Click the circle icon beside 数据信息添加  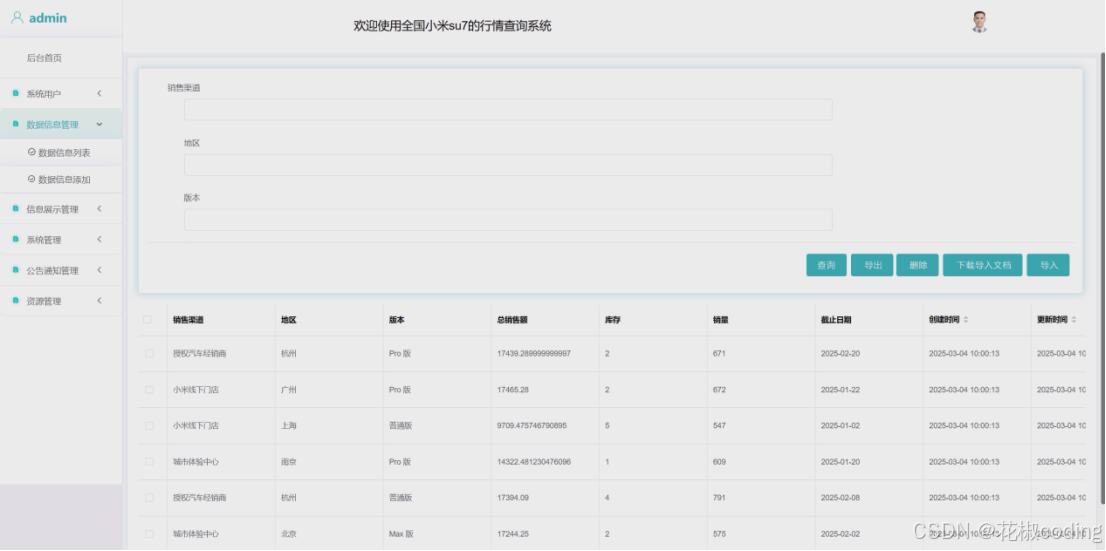(x=31, y=179)
